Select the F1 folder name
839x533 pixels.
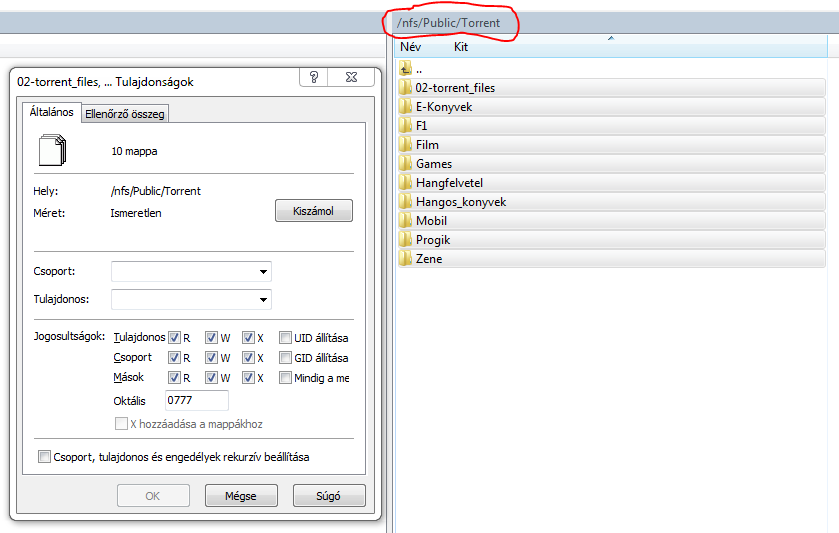tap(421, 126)
